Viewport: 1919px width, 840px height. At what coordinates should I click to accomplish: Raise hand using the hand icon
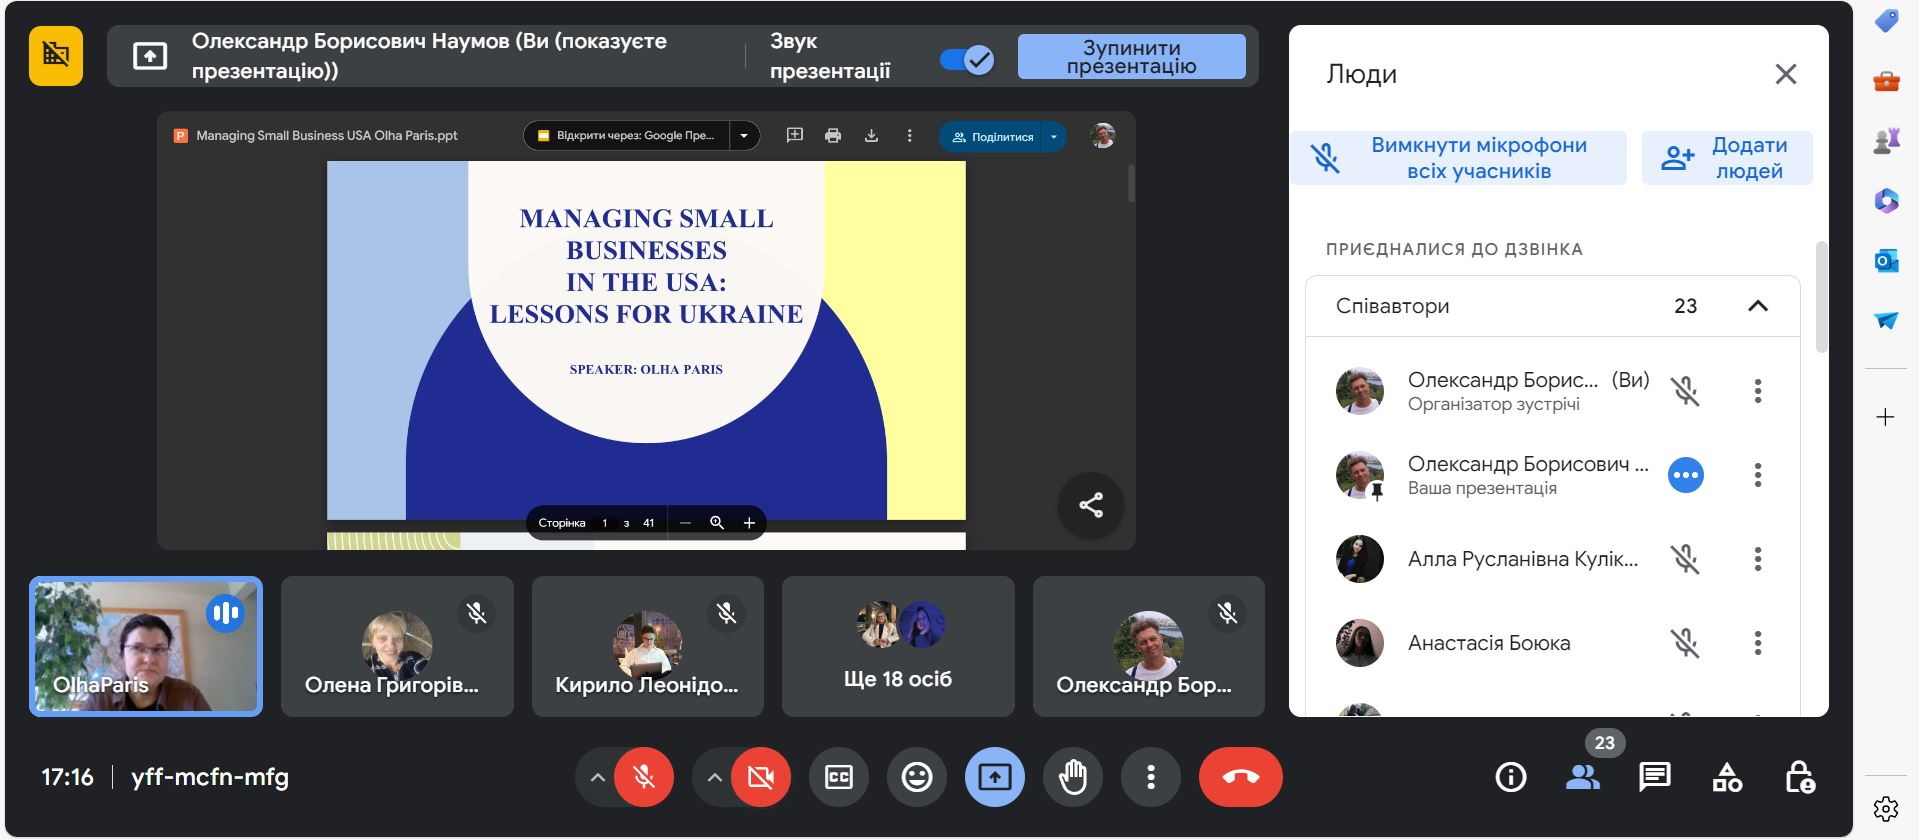pyautogui.click(x=1072, y=777)
